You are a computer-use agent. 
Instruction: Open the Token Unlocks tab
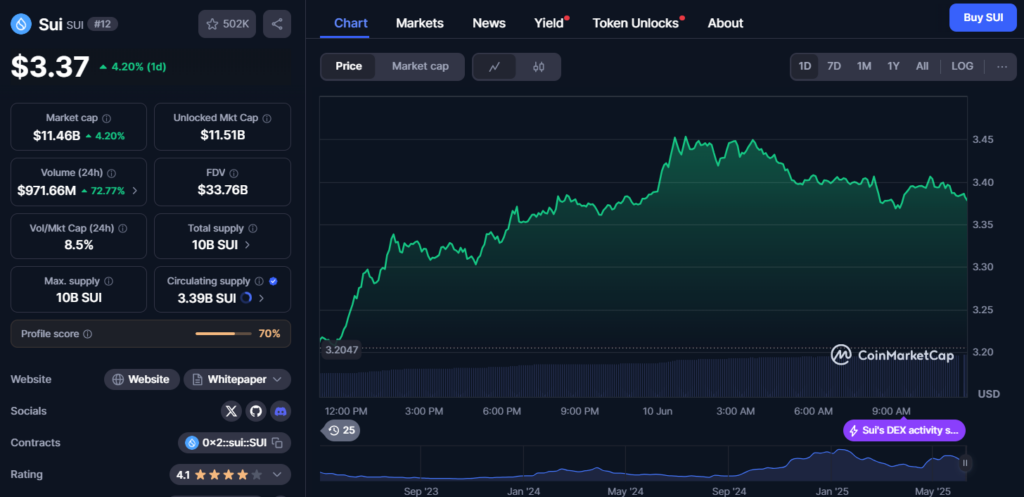[635, 24]
